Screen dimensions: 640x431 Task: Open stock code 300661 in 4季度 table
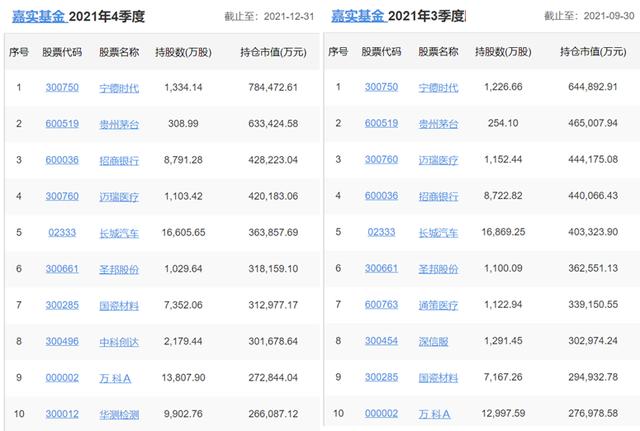coord(62,269)
